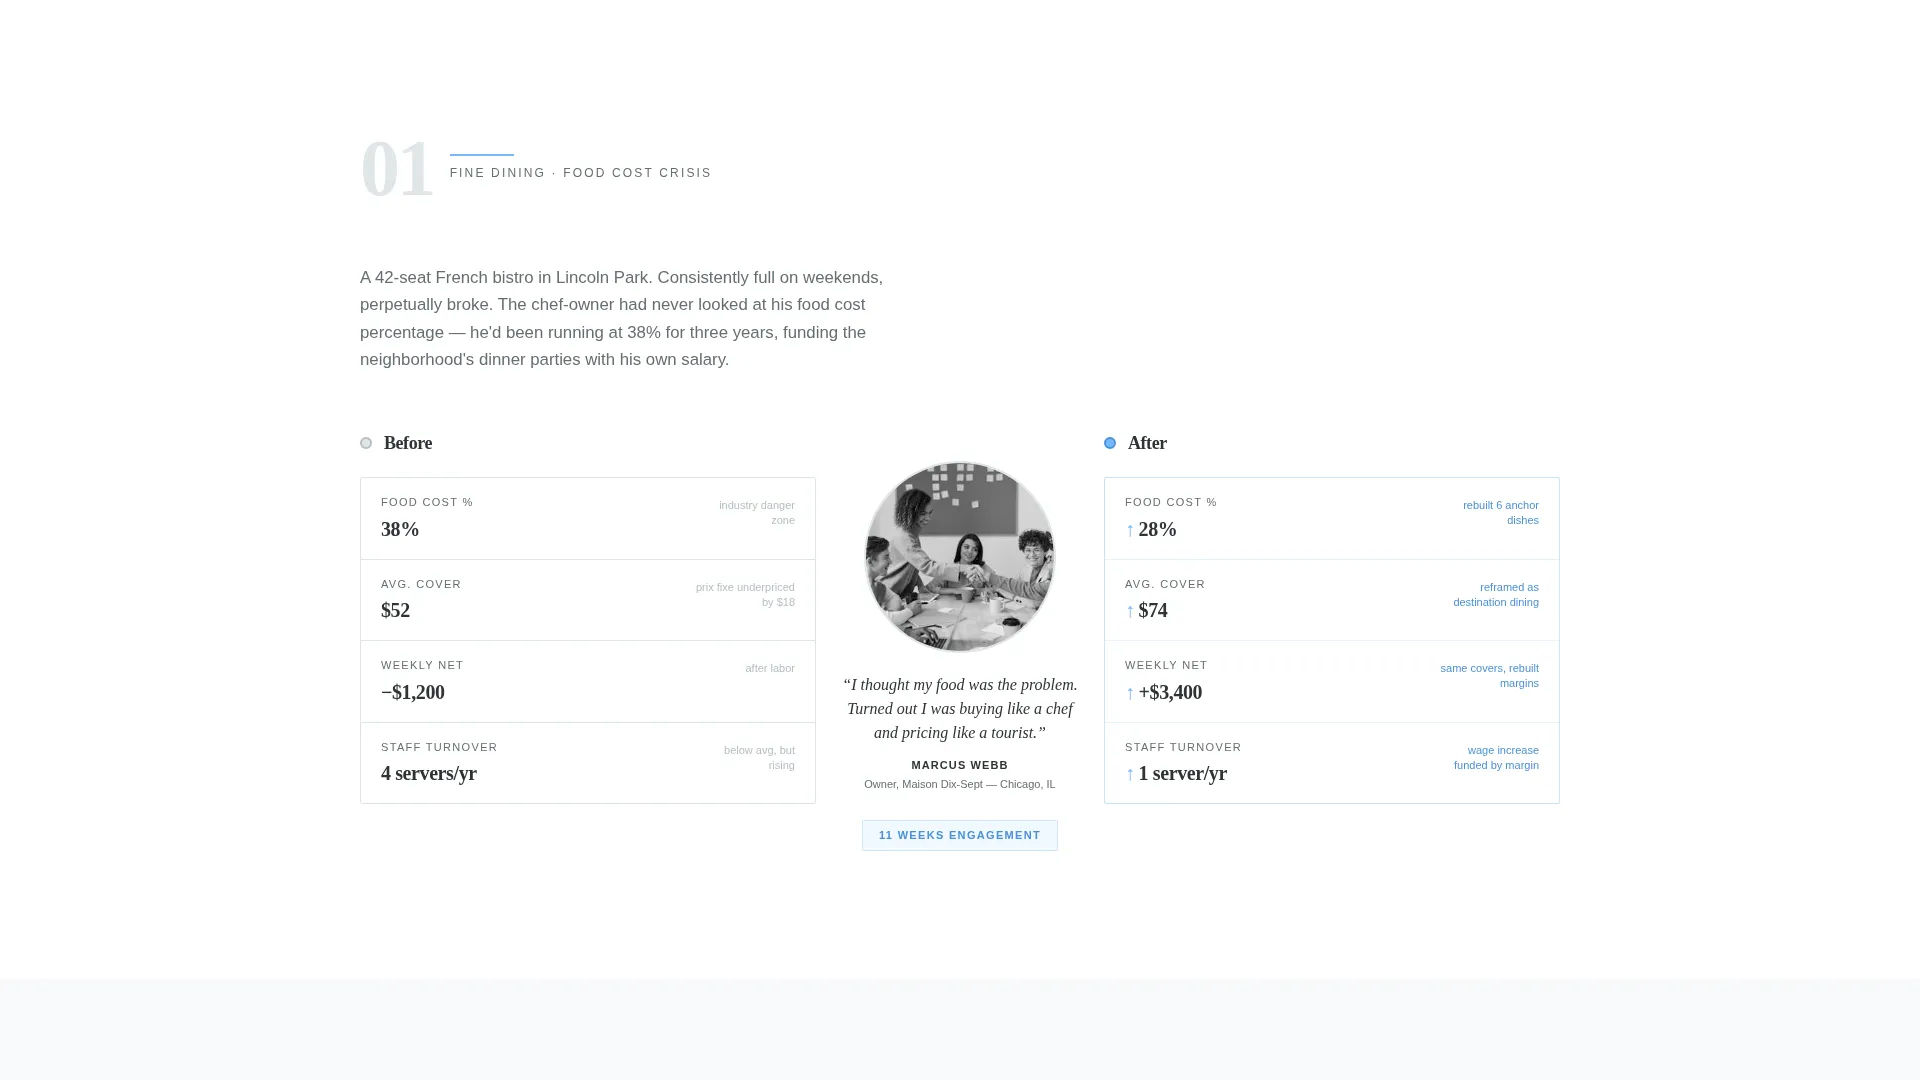Click the reframed as destination dining note
Viewport: 1920px width, 1080px height.
click(1496, 594)
